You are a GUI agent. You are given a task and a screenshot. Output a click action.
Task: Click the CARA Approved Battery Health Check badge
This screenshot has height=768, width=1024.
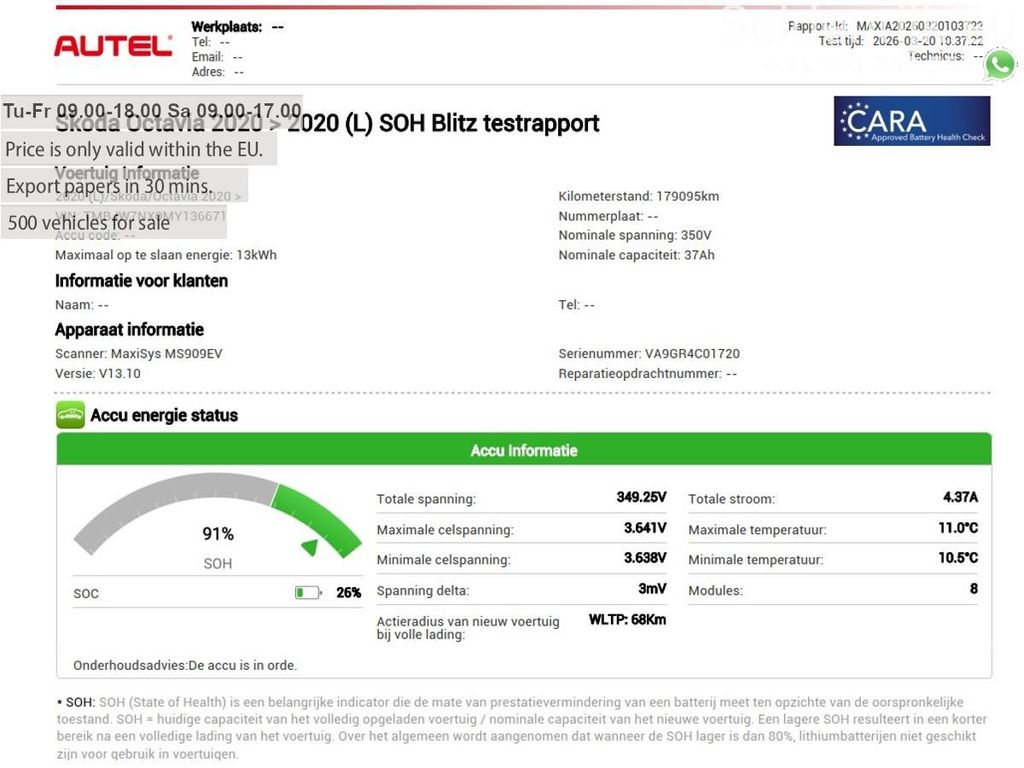[x=911, y=121]
